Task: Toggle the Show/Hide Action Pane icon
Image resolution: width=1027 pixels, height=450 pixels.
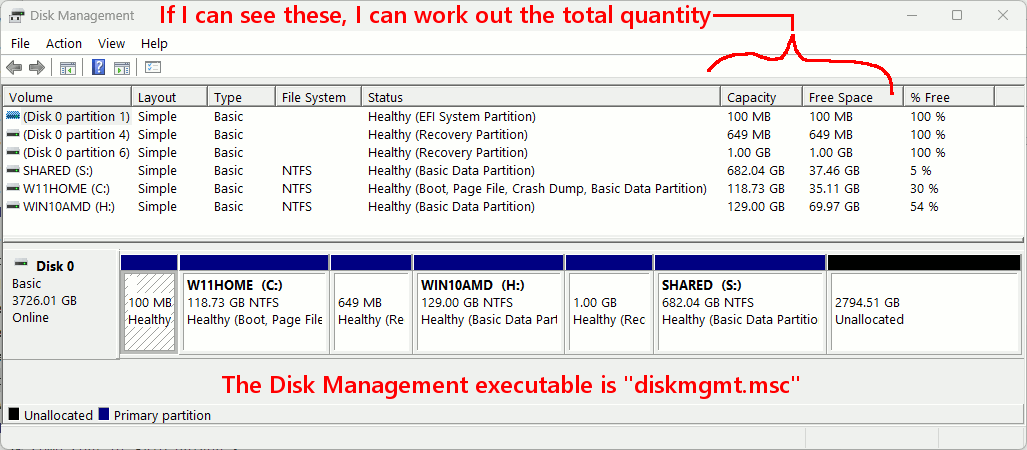Action: (x=122, y=67)
